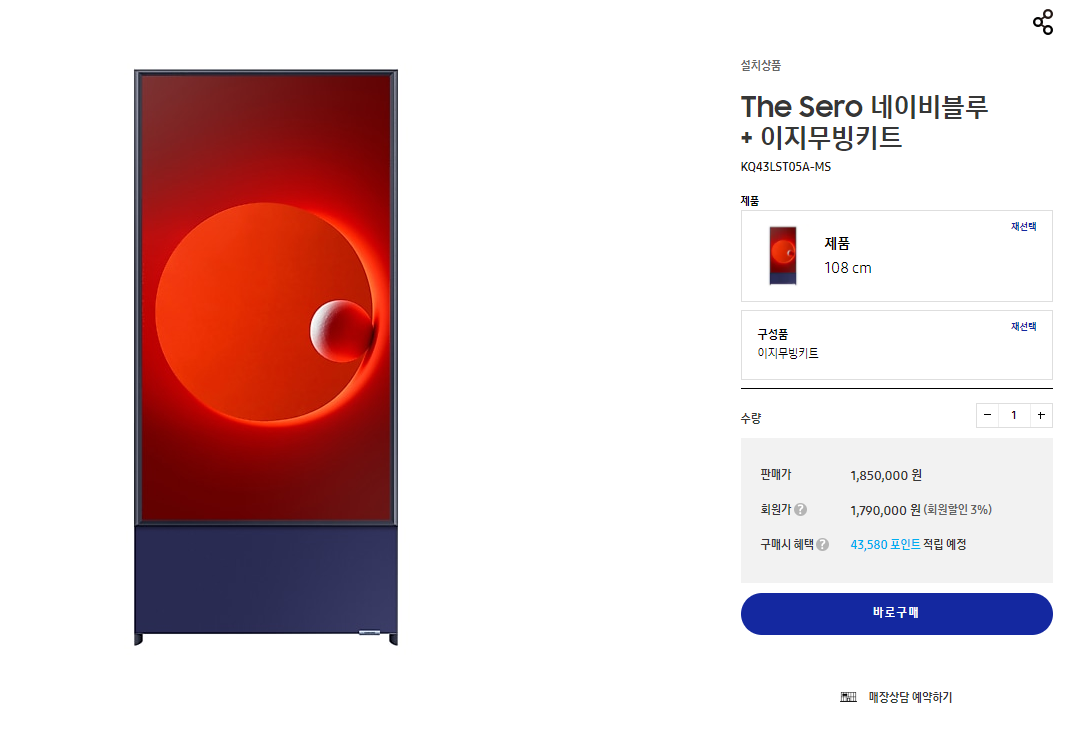The height and width of the screenshot is (731, 1082).
Task: Select the 구성품 이지무빙키트 option box
Action: [896, 344]
